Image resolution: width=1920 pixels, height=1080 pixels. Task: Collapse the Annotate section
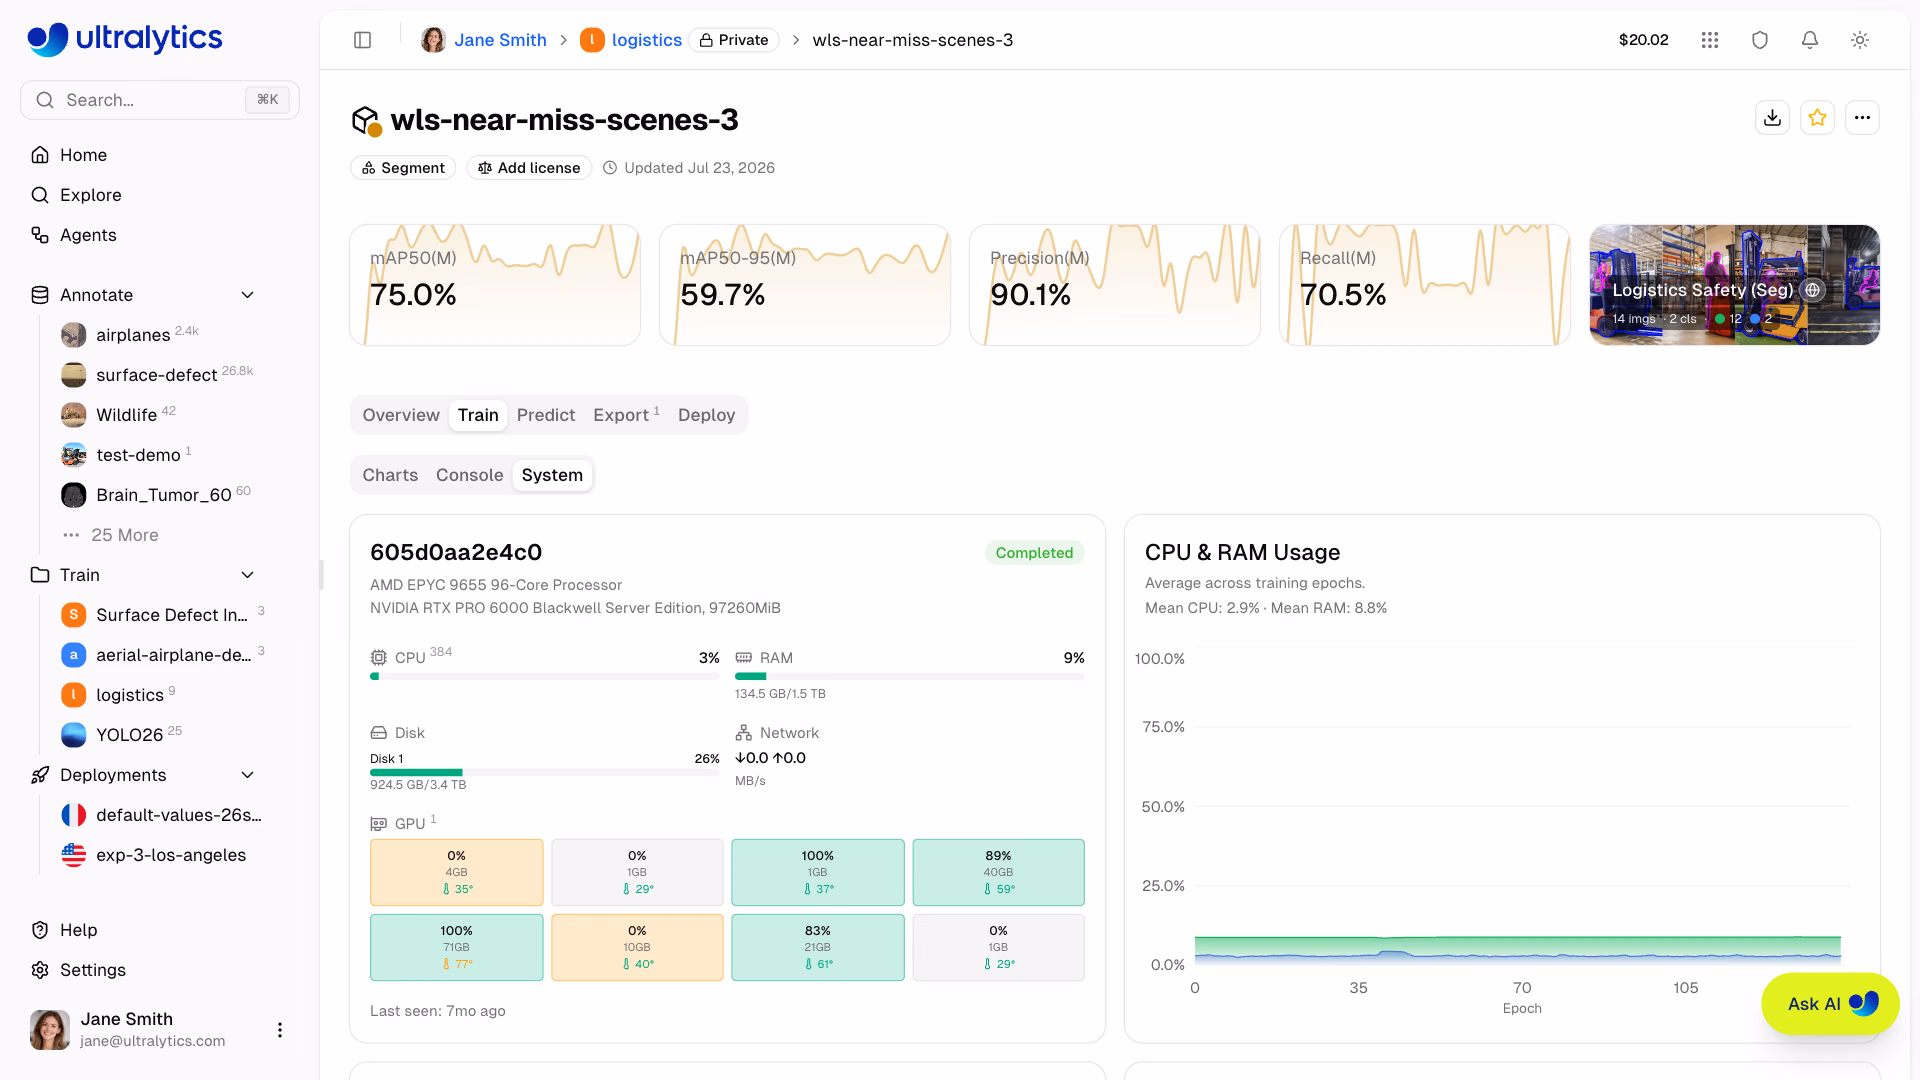point(248,295)
